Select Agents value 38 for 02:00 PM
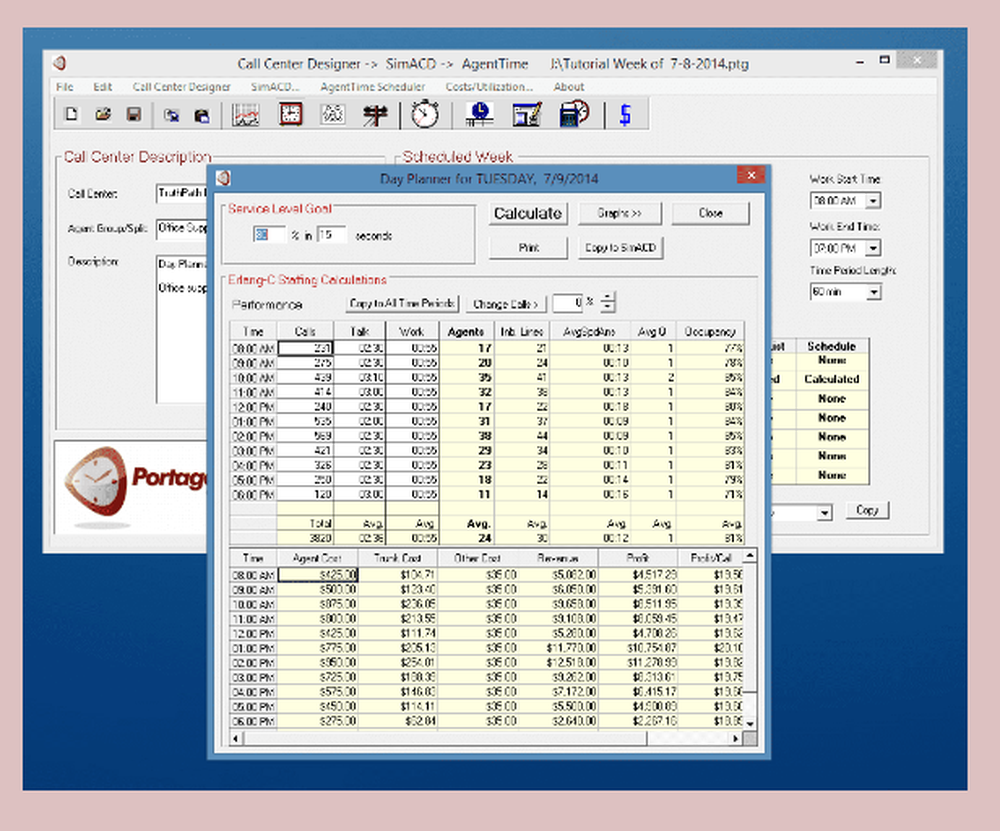 [466, 436]
